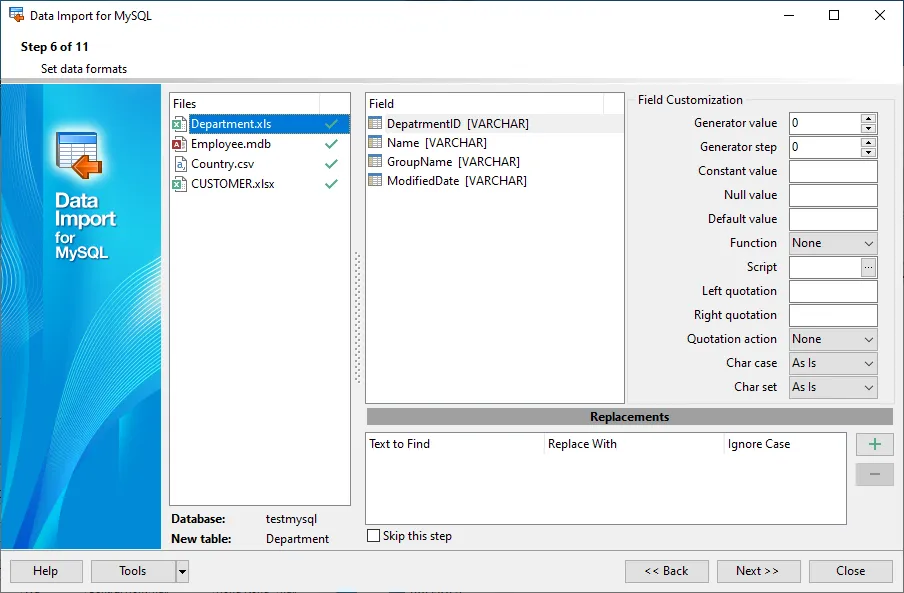Click the Field column header
This screenshot has height=593, width=904.
pos(485,104)
